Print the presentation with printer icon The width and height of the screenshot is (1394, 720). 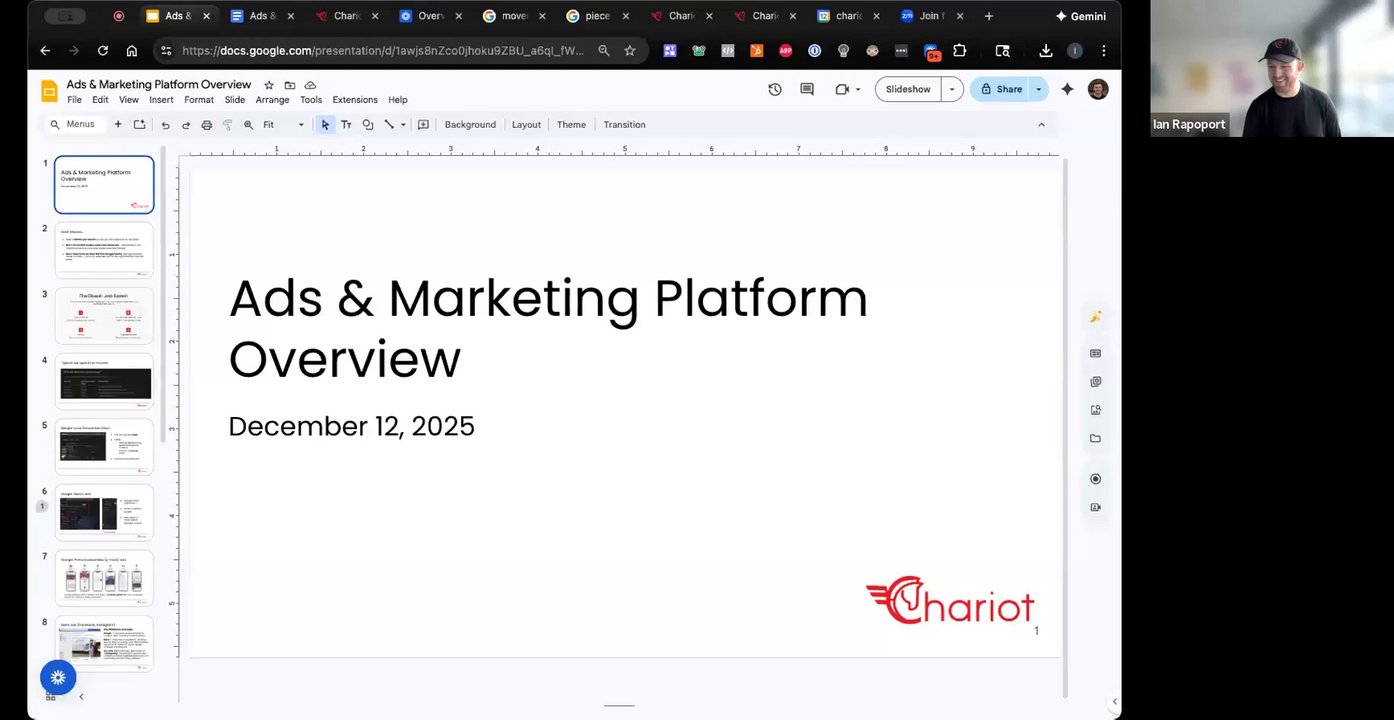click(207, 125)
